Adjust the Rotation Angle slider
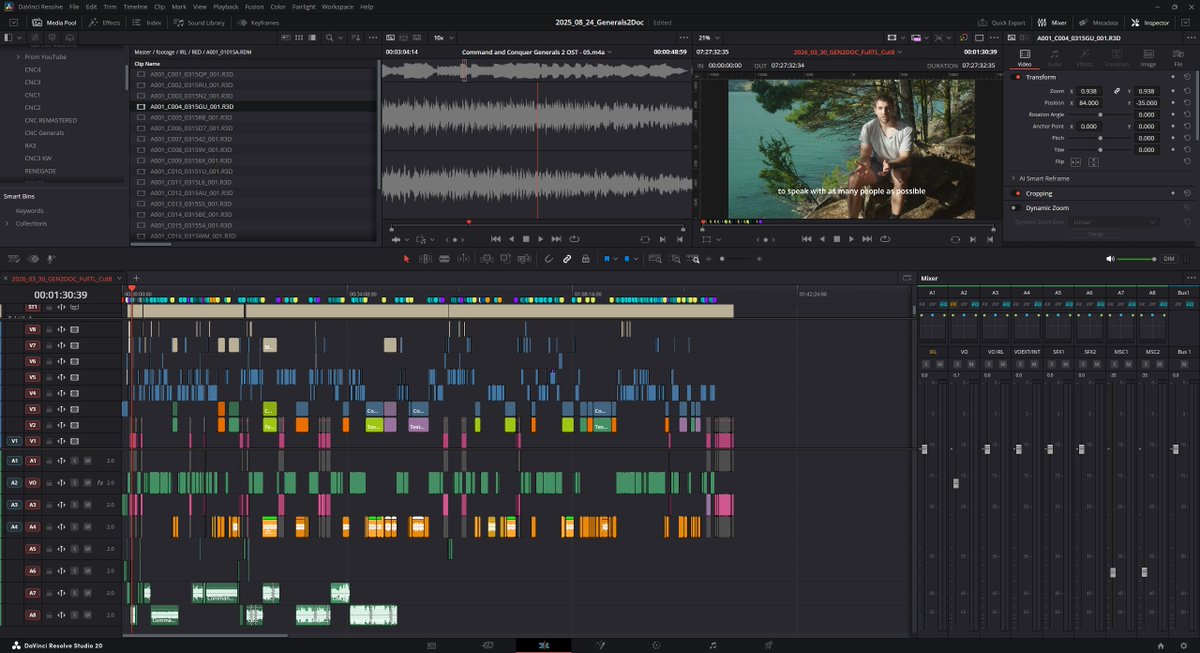 tap(1099, 115)
